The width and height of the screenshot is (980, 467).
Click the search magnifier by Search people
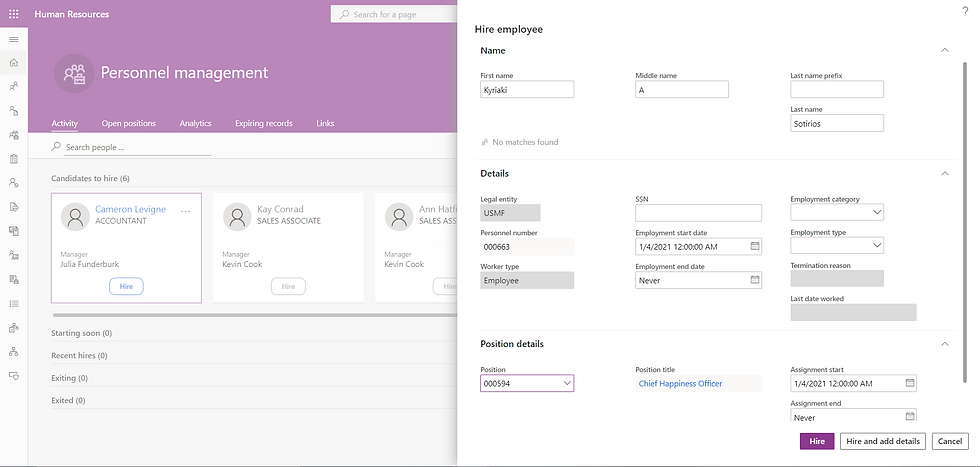(x=56, y=147)
